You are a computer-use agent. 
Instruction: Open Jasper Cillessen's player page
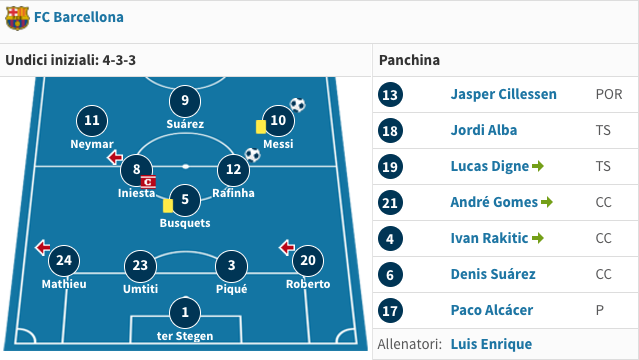(503, 94)
